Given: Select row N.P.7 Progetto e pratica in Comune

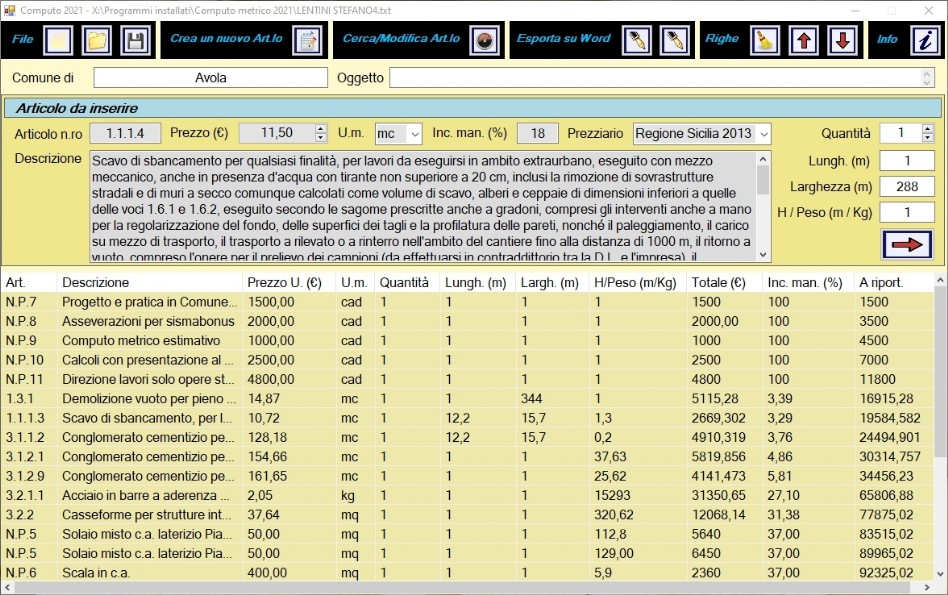Looking at the screenshot, I should coord(467,302).
